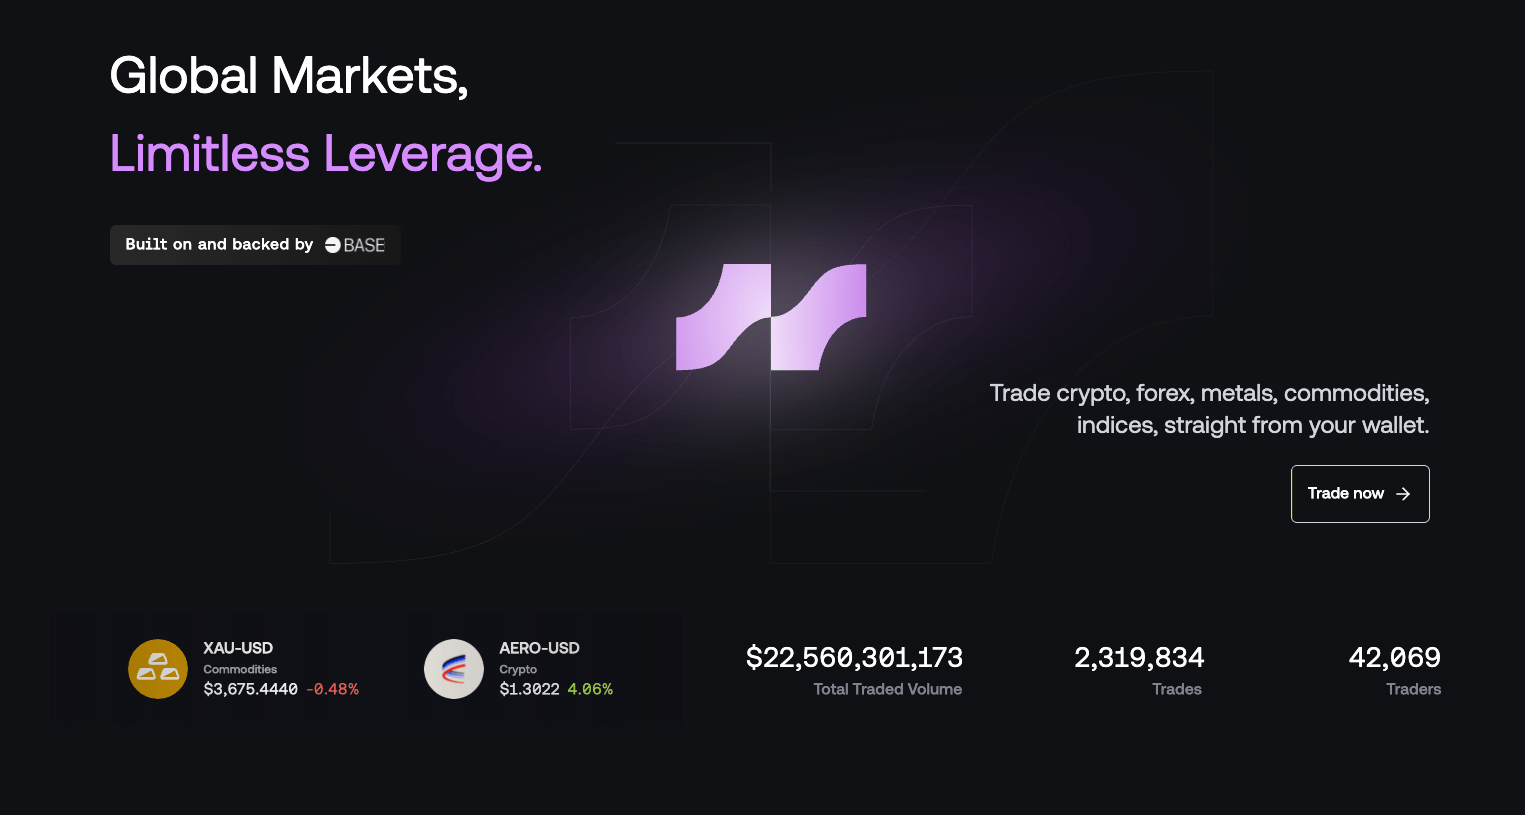Click the Total Traded Volume label
Screen dimensions: 1525x815
click(x=888, y=689)
